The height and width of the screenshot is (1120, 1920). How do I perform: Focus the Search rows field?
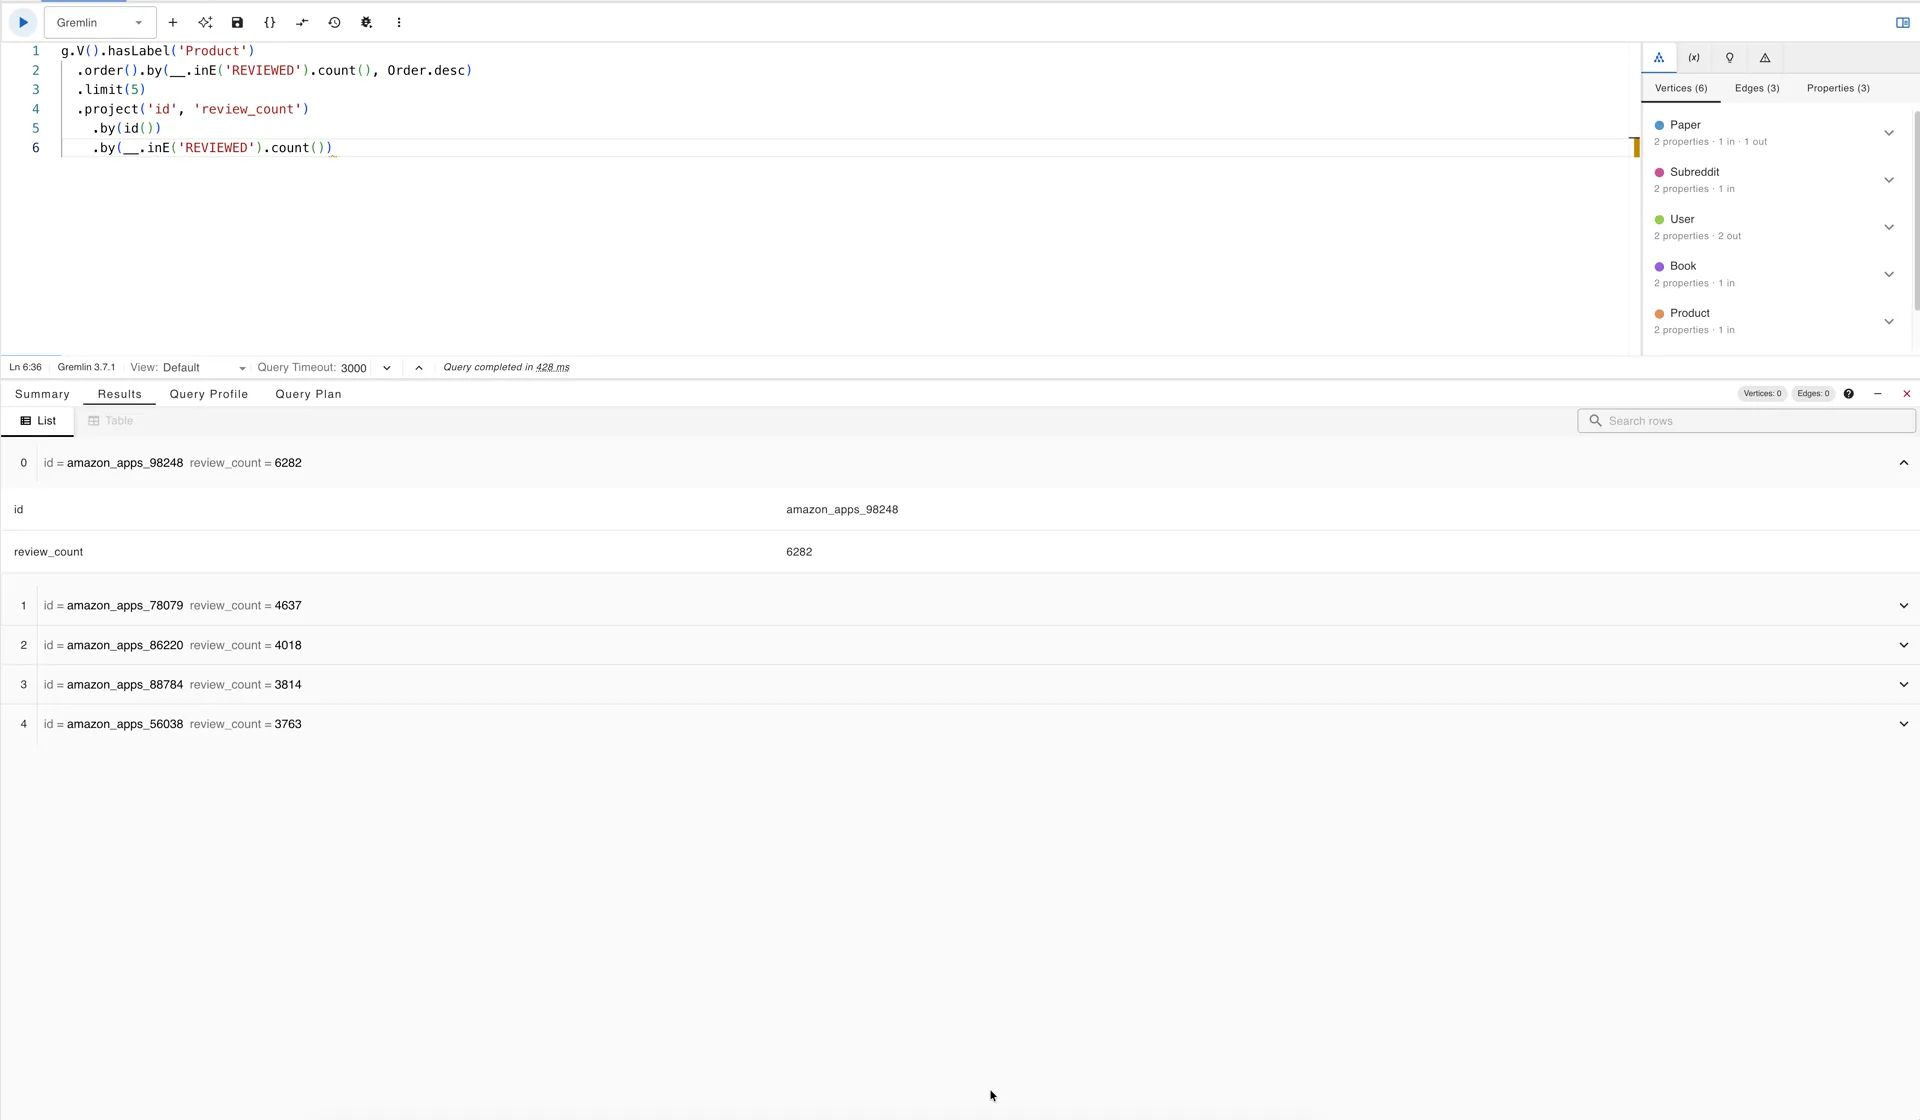(x=1746, y=421)
